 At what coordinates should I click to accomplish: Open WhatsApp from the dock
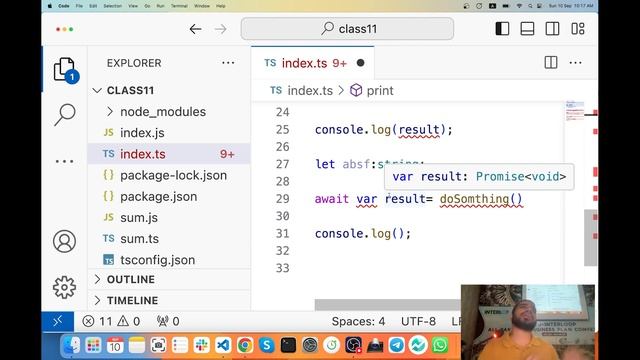440,345
